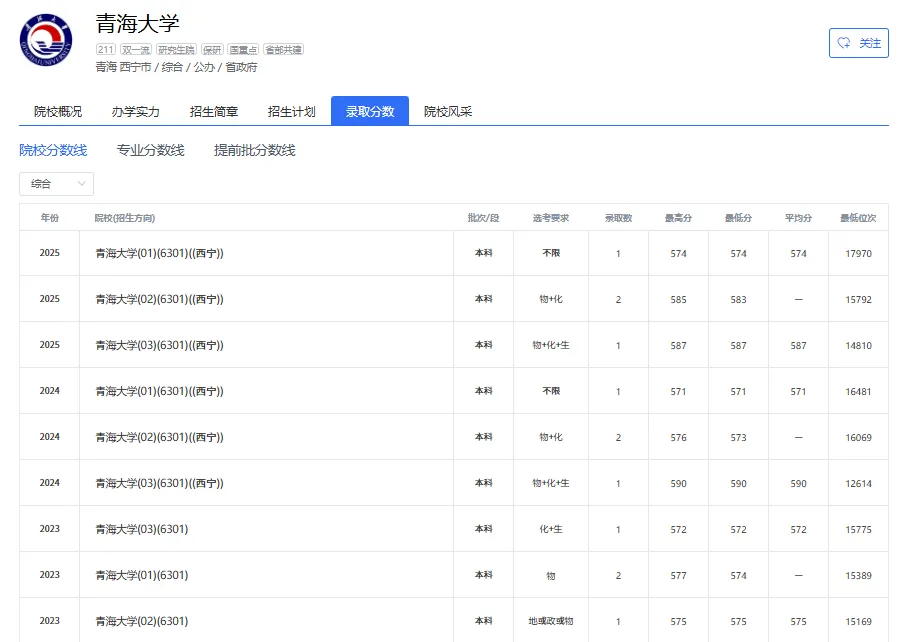This screenshot has height=642, width=906.
Task: Click the lowest rank value 12614
Action: tap(859, 484)
